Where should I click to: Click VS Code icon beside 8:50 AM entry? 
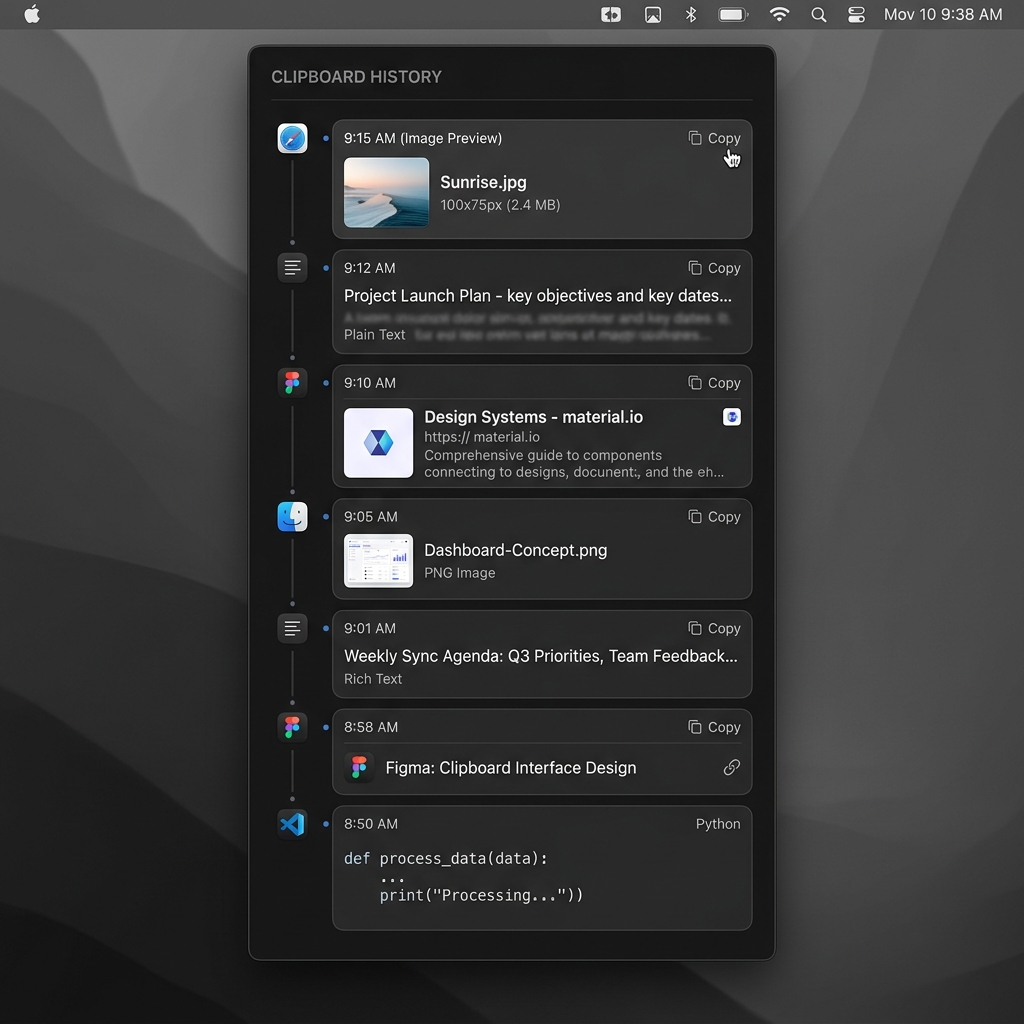click(x=292, y=824)
